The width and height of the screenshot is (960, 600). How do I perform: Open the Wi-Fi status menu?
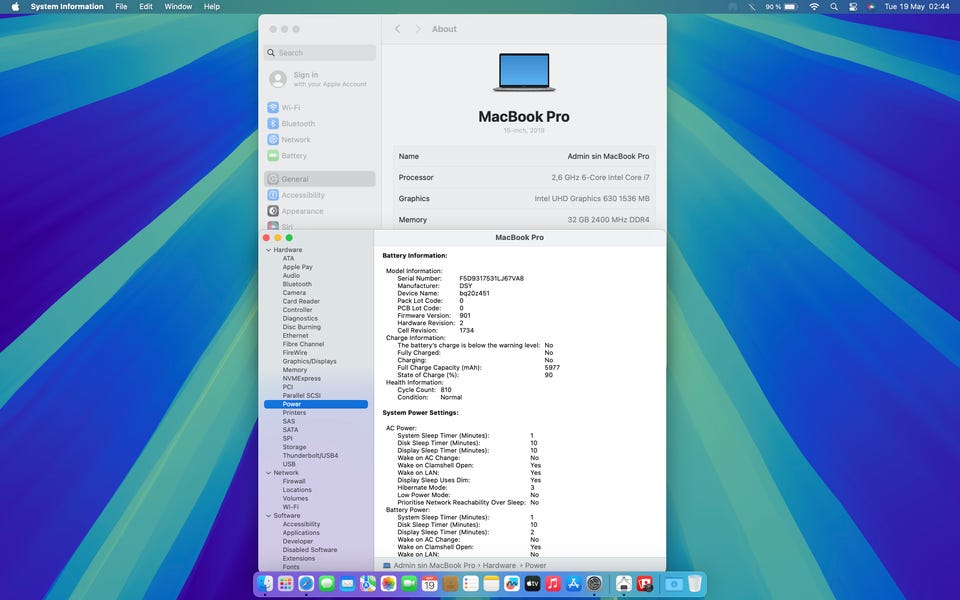(x=814, y=7)
